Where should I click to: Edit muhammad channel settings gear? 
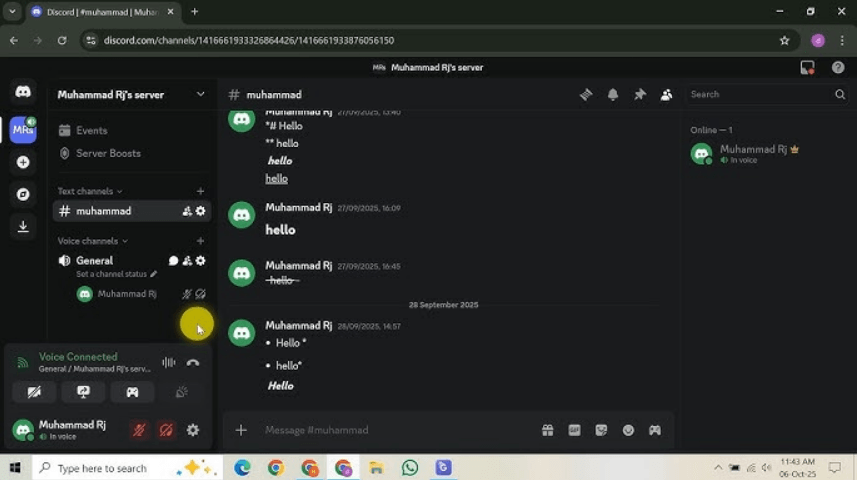click(x=201, y=211)
